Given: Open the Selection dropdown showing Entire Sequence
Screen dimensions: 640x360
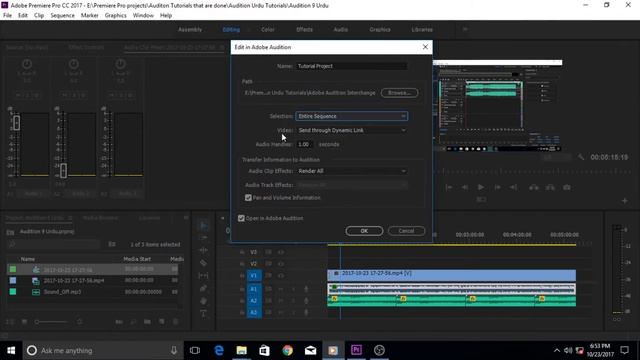Looking at the screenshot, I should 351,116.
